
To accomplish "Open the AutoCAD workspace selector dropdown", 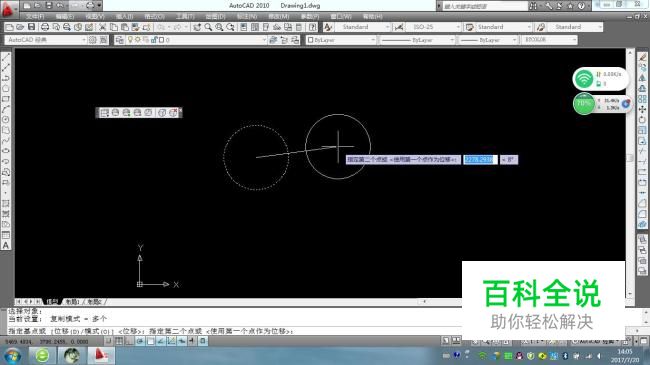I will [x=46, y=40].
